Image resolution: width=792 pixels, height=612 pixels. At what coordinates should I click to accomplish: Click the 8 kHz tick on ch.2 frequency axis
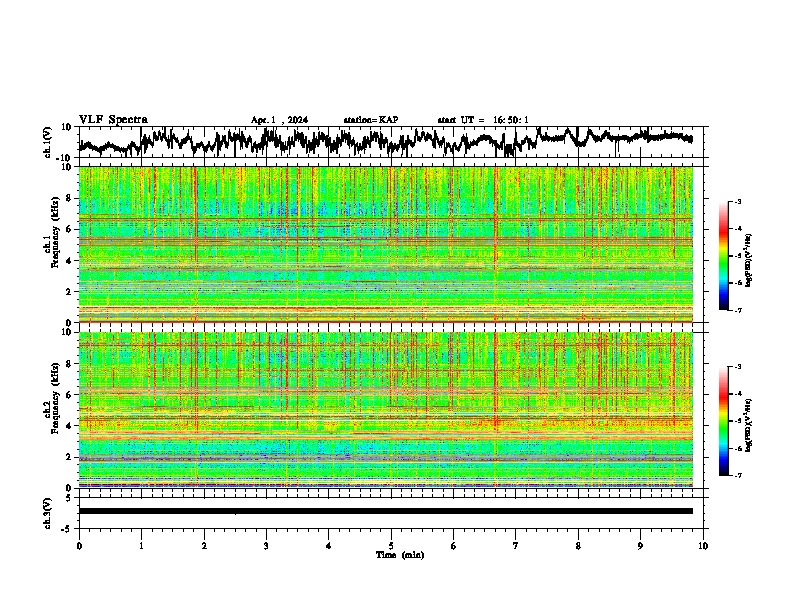click(70, 364)
